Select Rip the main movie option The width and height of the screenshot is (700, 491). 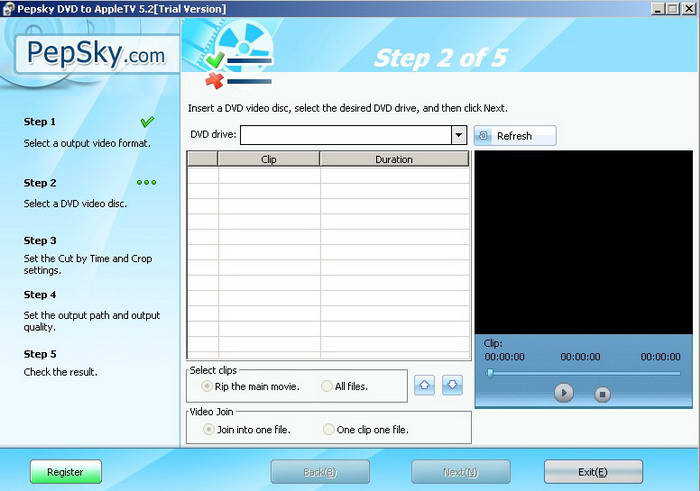click(x=250, y=386)
